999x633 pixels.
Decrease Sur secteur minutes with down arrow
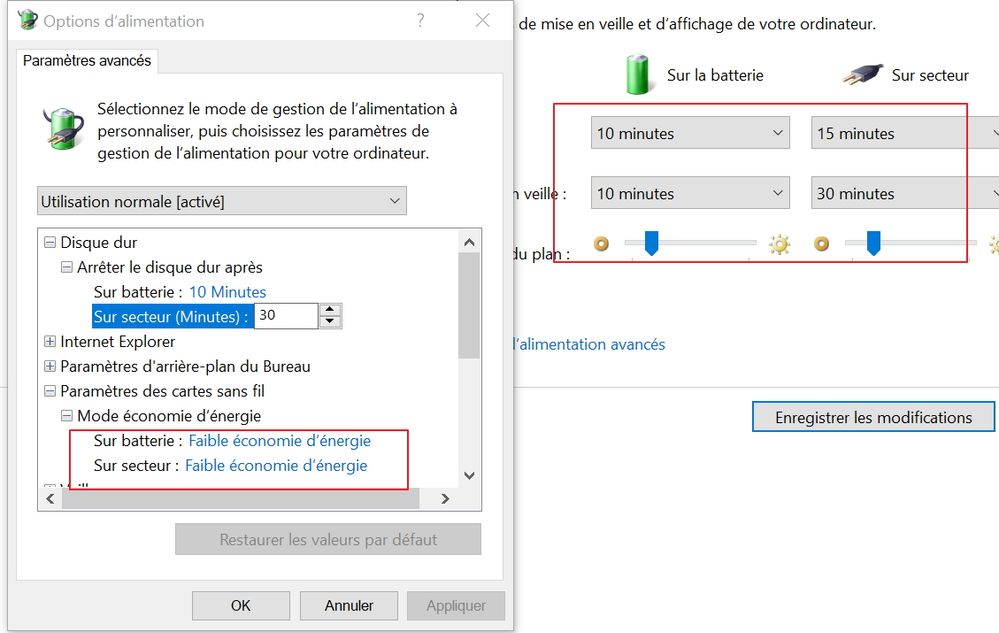(x=331, y=322)
